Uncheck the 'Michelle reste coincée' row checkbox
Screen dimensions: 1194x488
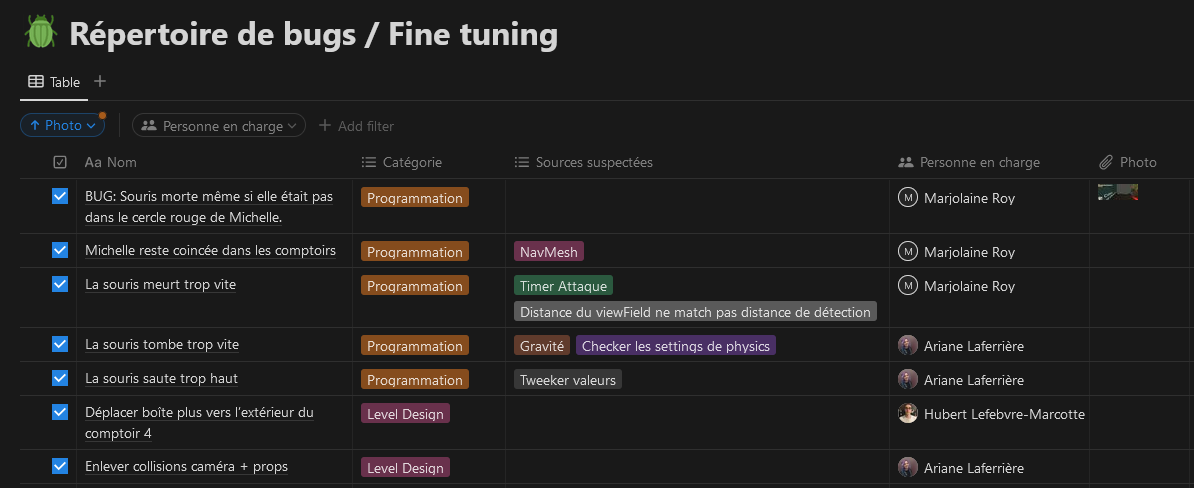tap(60, 250)
